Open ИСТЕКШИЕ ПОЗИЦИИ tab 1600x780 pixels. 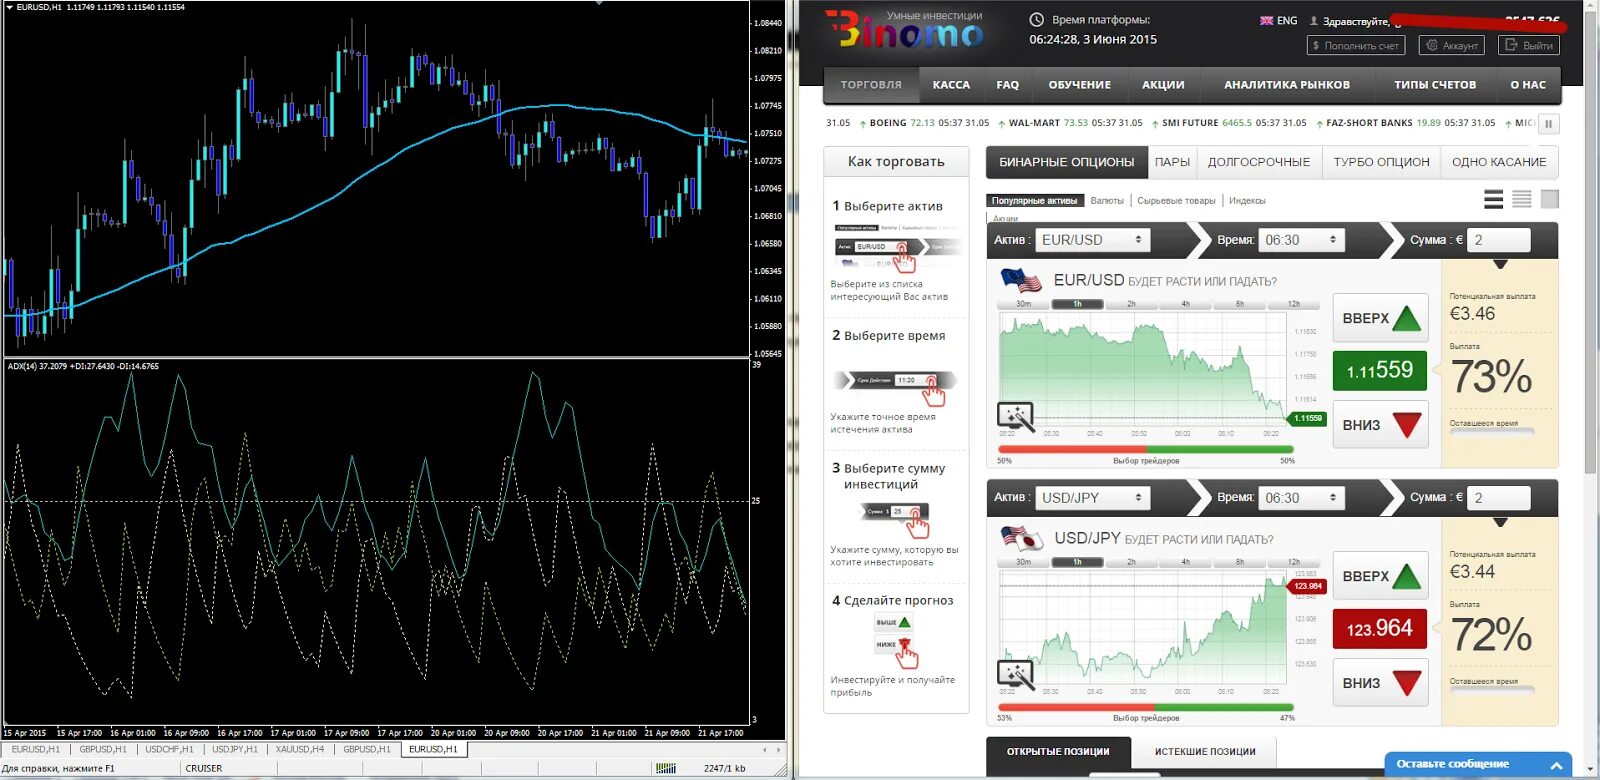click(x=1205, y=752)
